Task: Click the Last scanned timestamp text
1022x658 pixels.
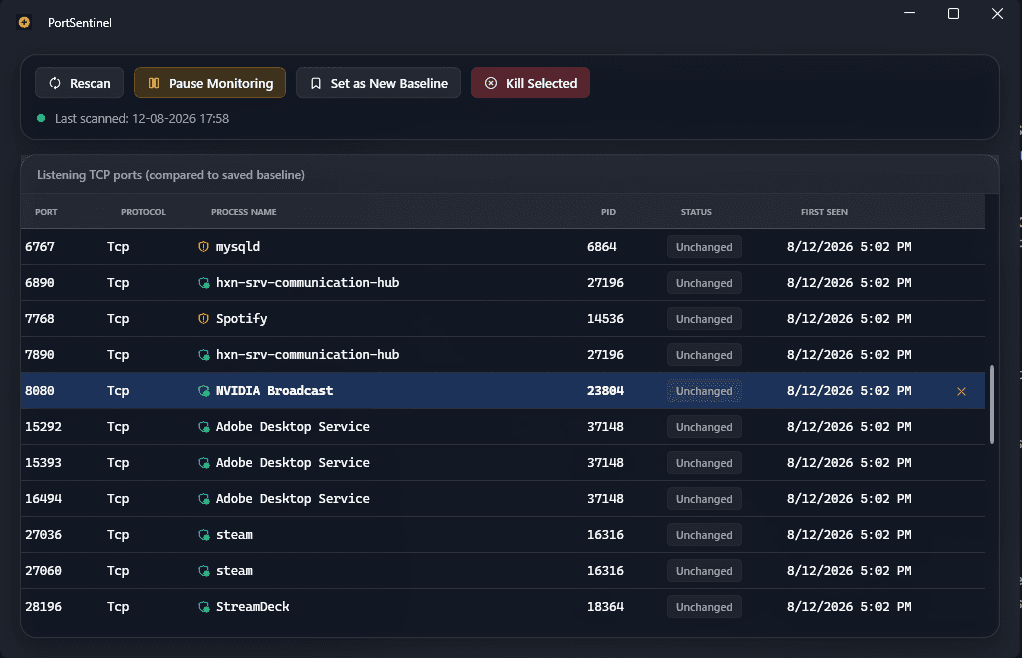Action: [142, 119]
